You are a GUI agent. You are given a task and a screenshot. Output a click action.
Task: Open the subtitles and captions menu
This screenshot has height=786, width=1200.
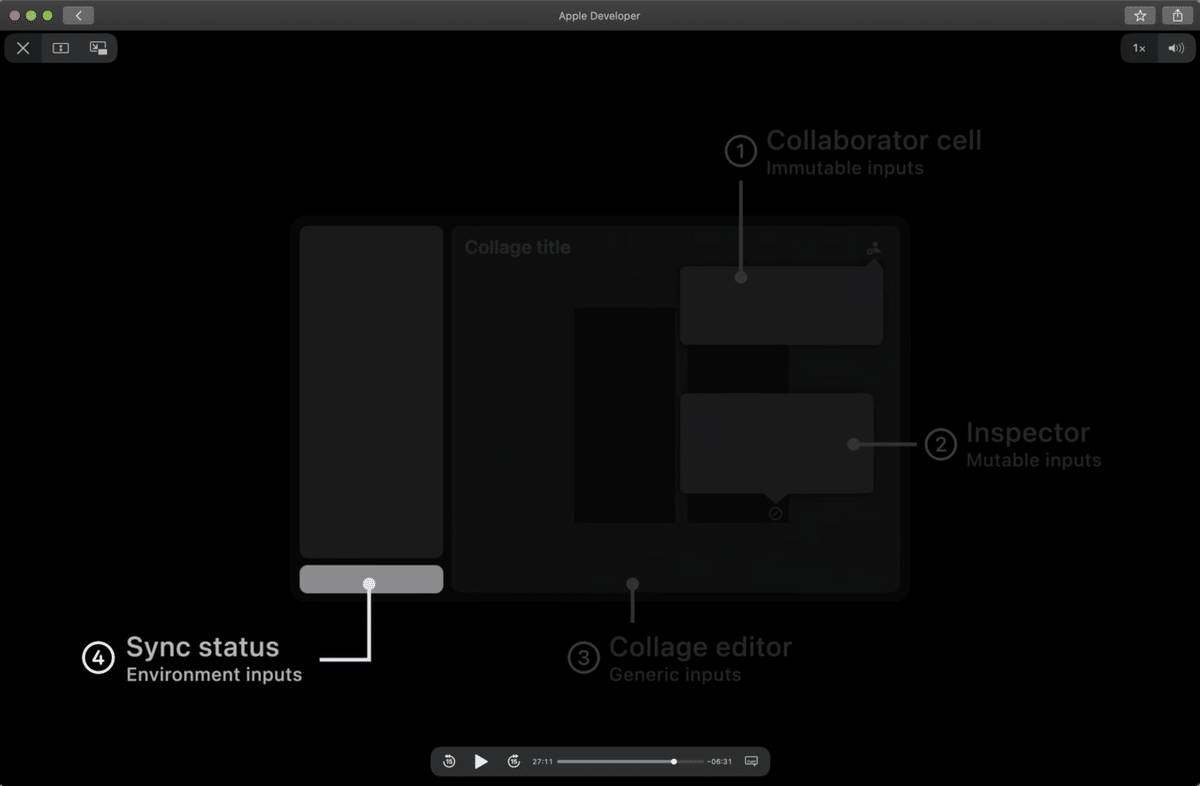[x=751, y=761]
